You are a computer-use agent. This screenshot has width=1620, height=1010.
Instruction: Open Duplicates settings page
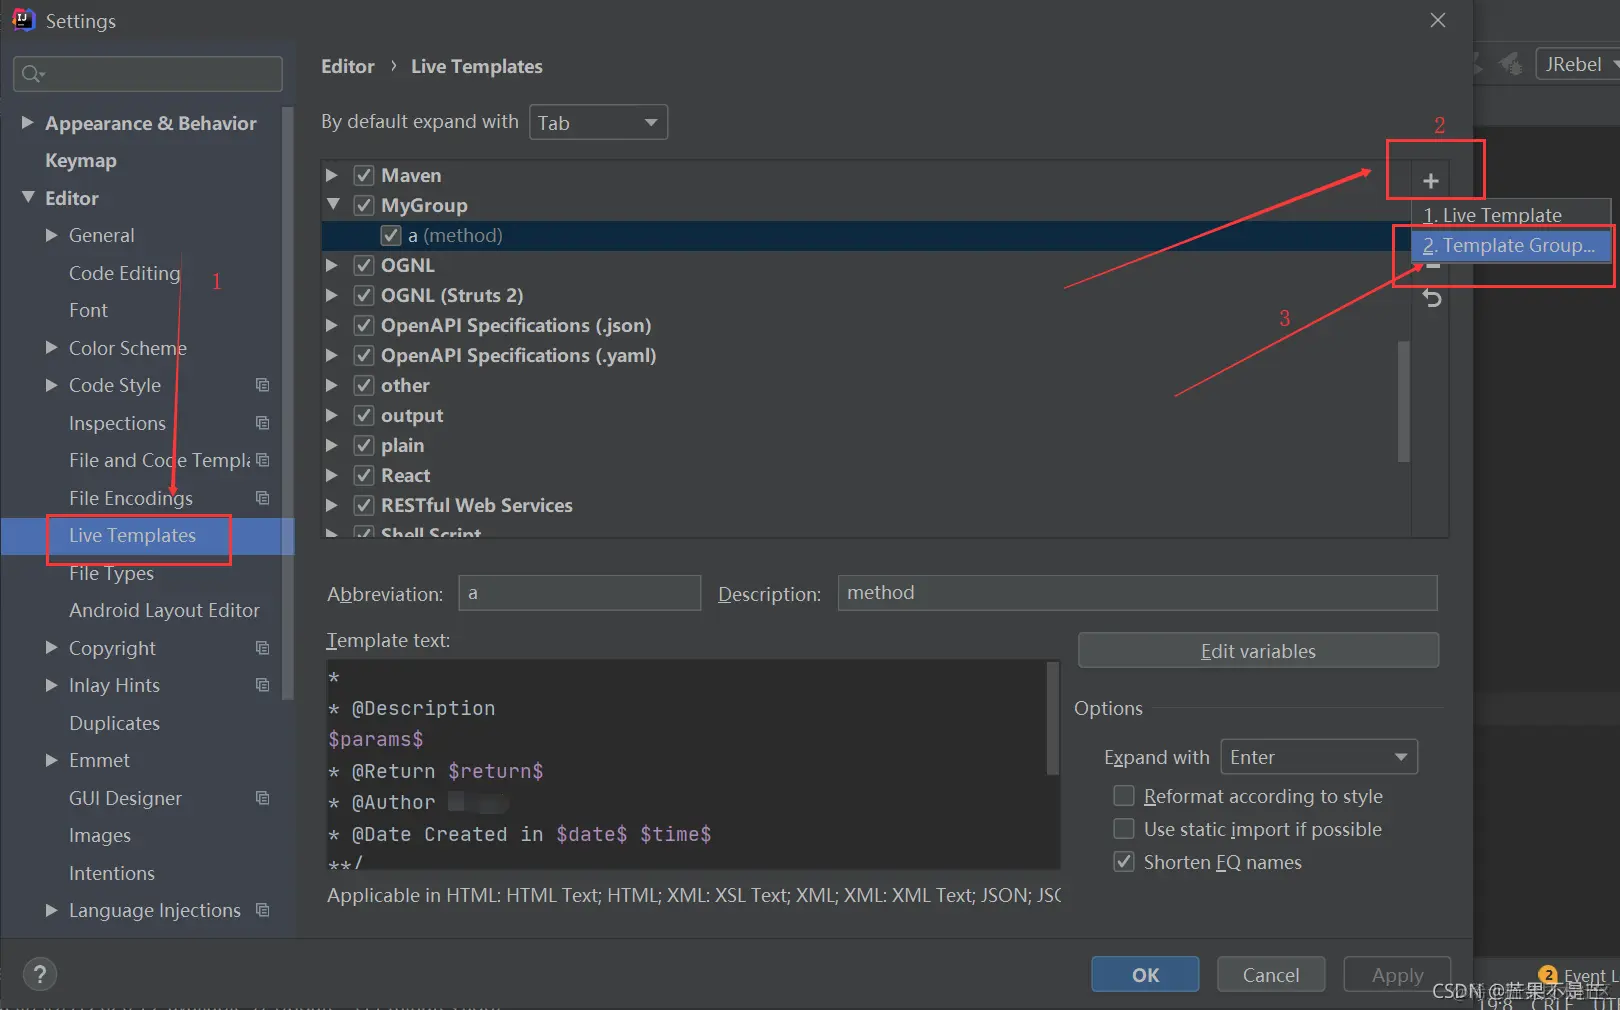click(114, 723)
